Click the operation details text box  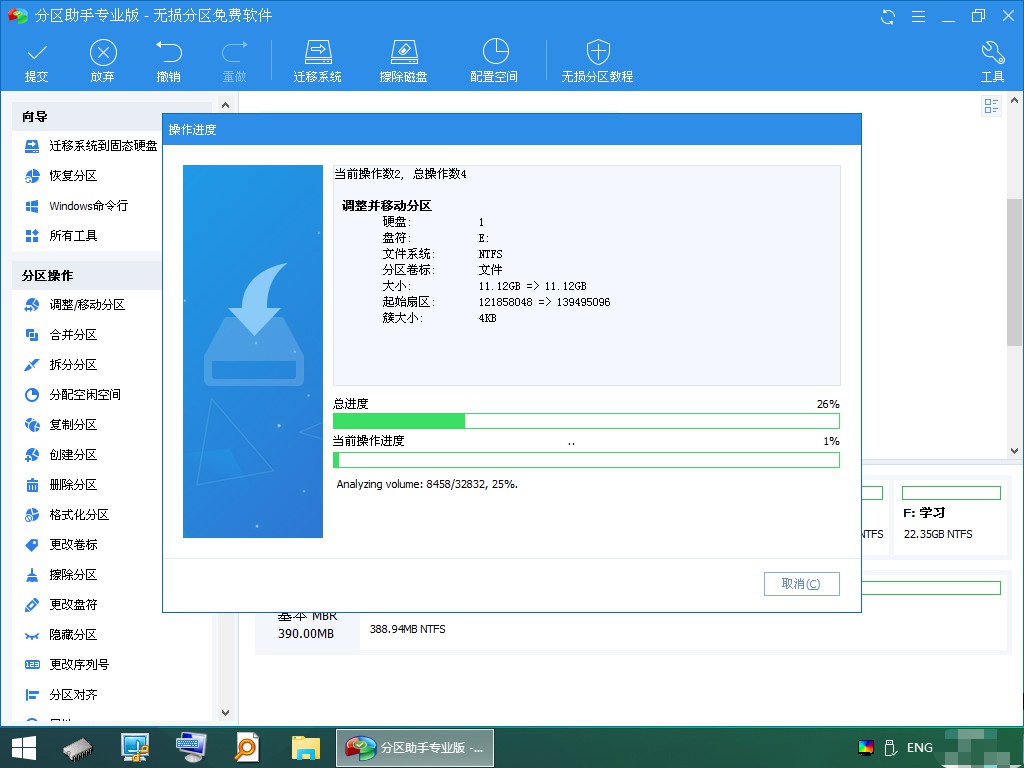click(586, 275)
